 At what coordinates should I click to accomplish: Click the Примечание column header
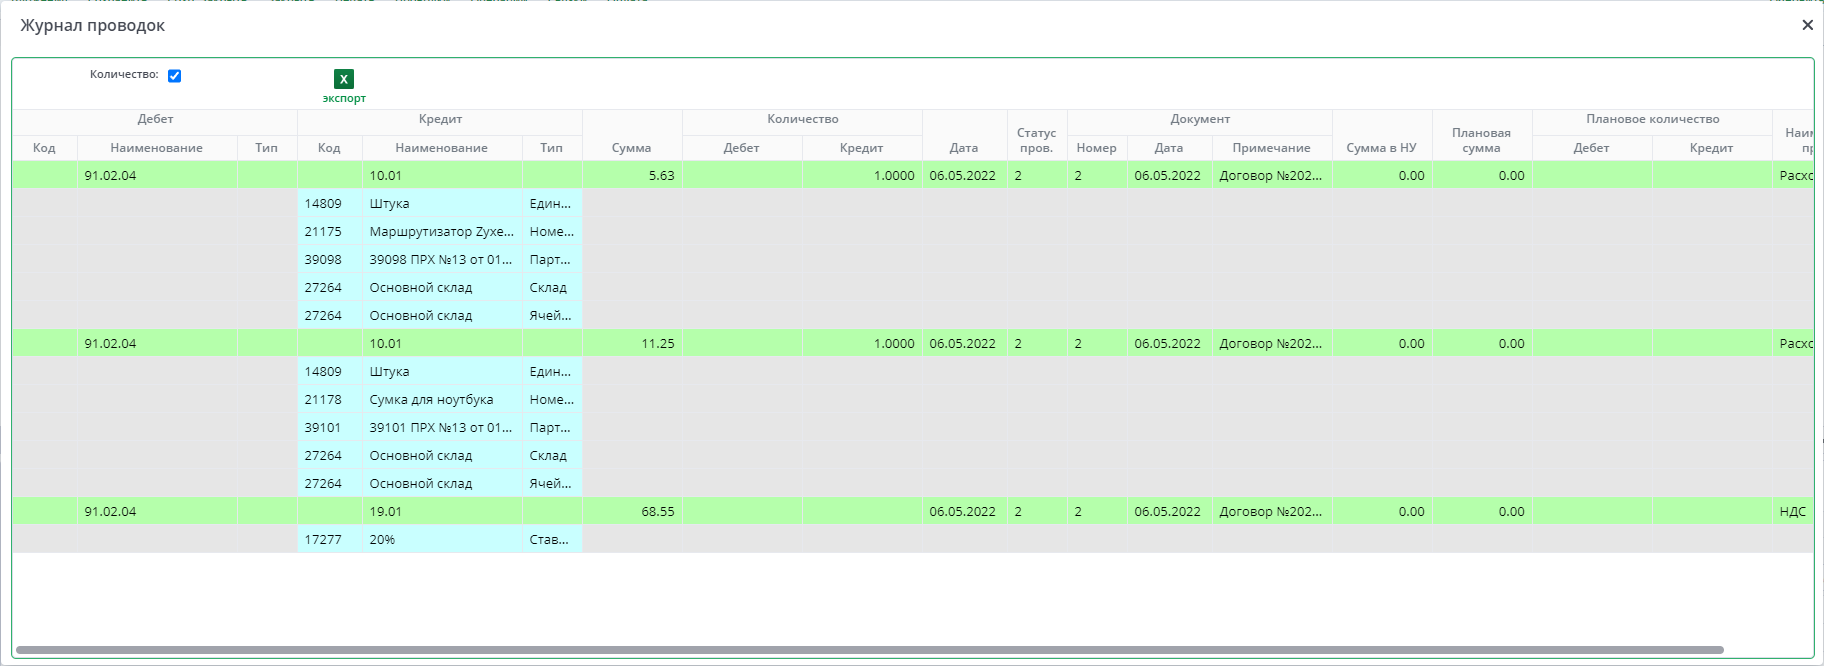point(1272,147)
